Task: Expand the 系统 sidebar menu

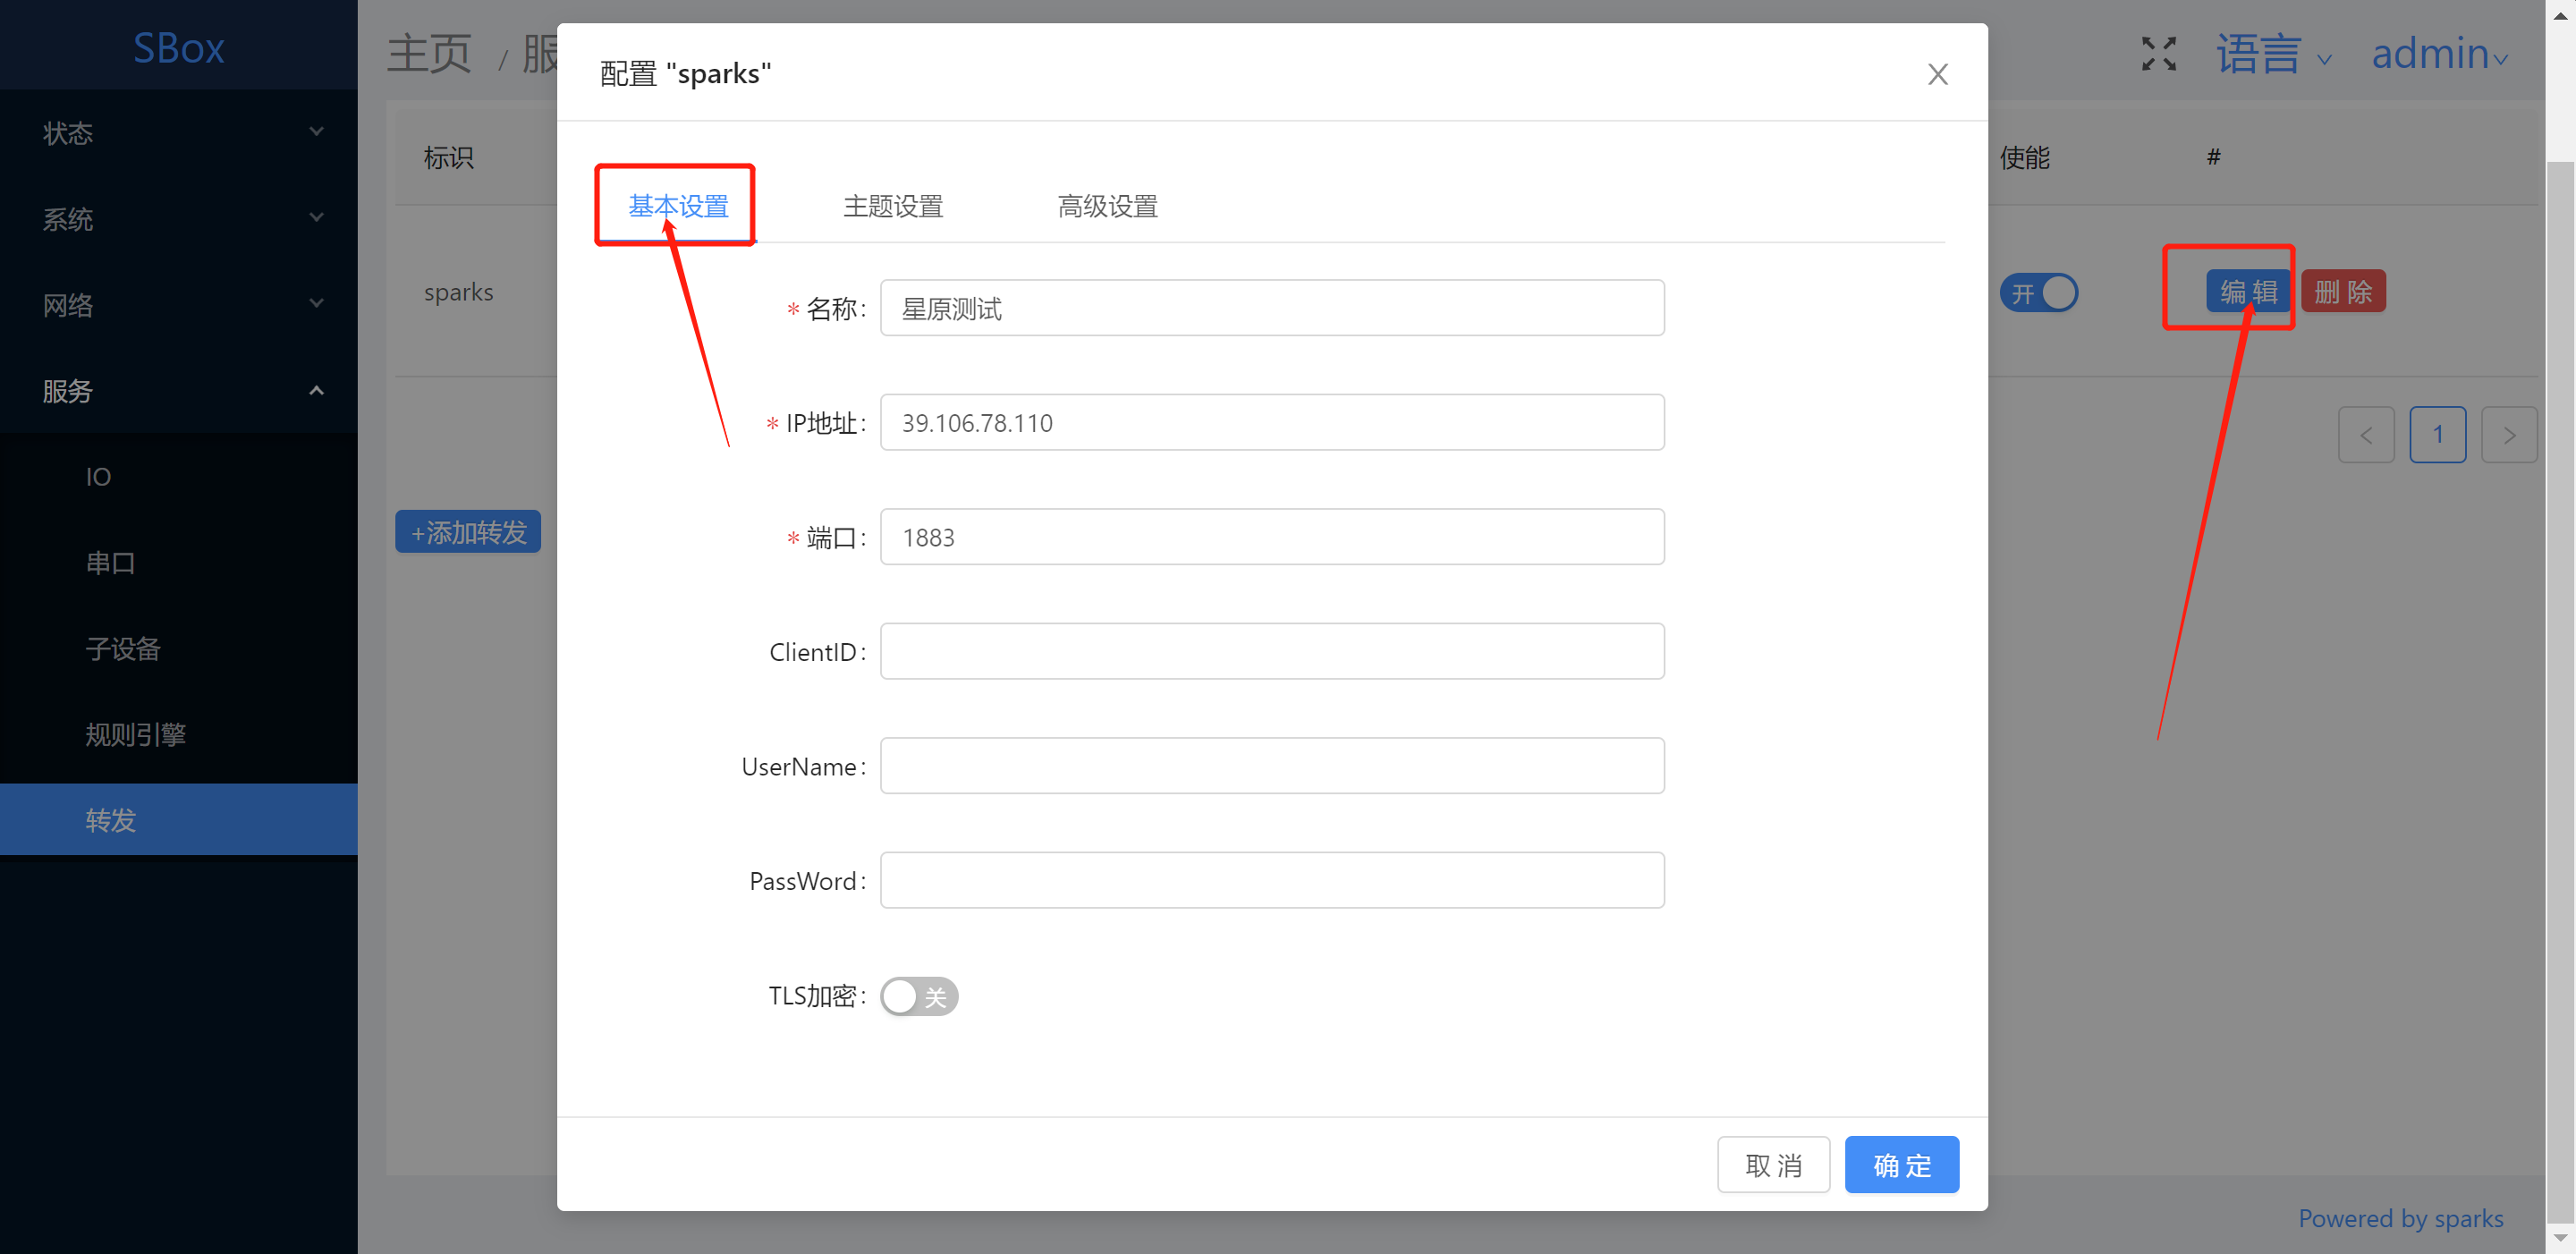Action: [x=178, y=219]
